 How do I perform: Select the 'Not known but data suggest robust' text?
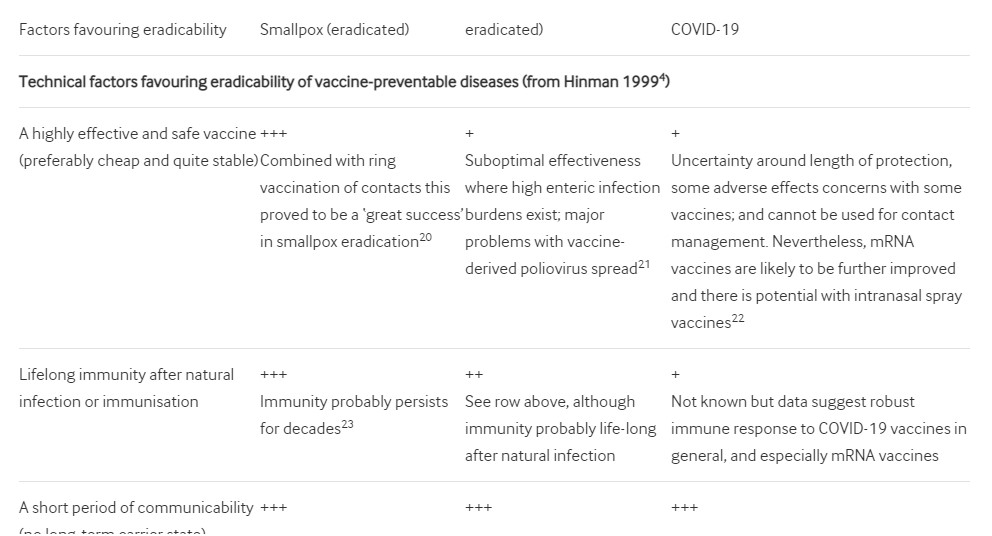click(792, 401)
